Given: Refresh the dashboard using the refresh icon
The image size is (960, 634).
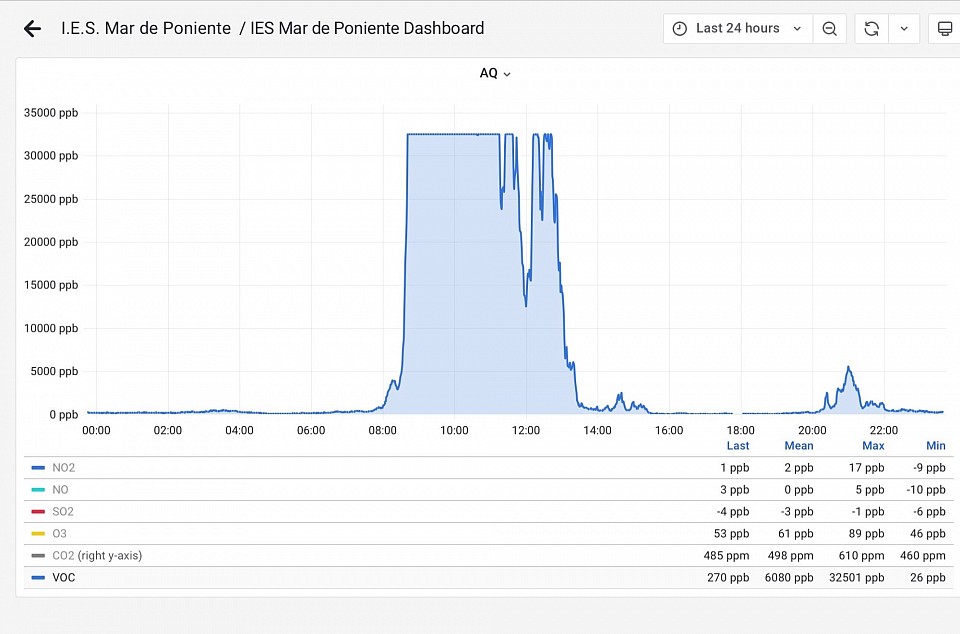Looking at the screenshot, I should [x=871, y=29].
